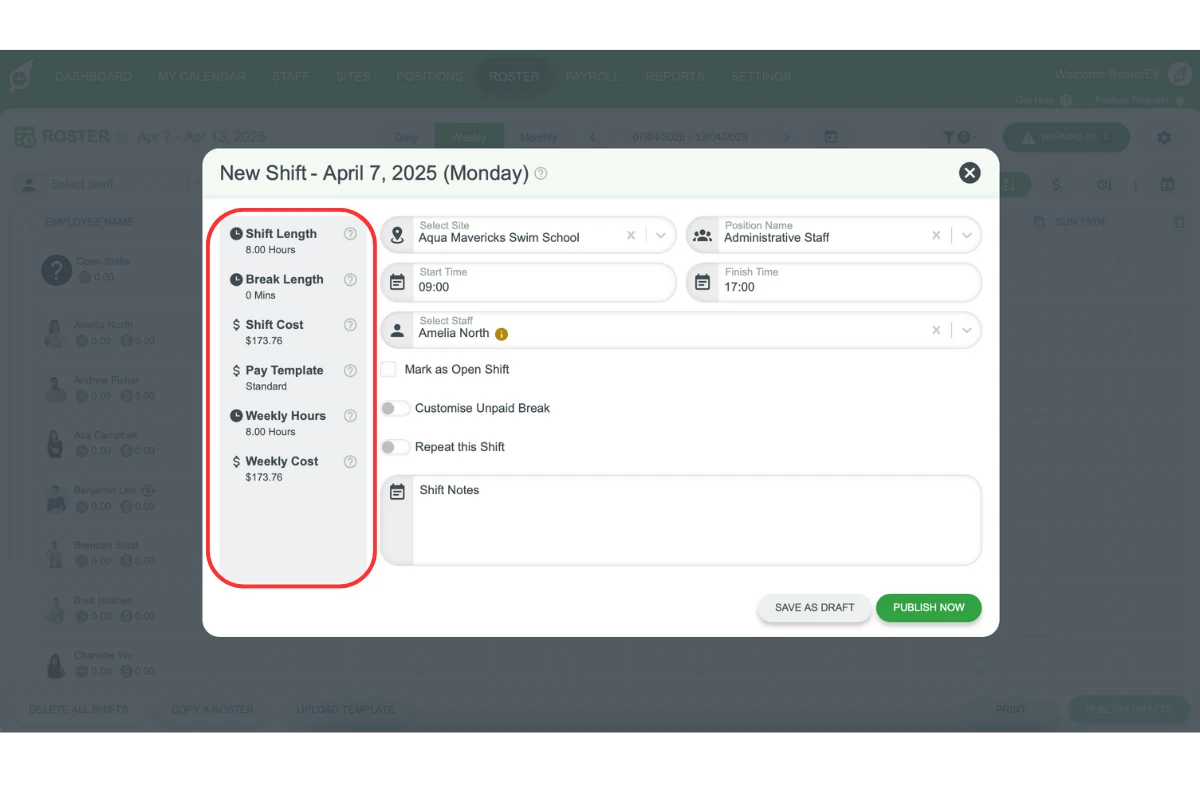This screenshot has height=800, width=1200.
Task: Show Shift Cost help tooltip icon
Action: tap(350, 325)
